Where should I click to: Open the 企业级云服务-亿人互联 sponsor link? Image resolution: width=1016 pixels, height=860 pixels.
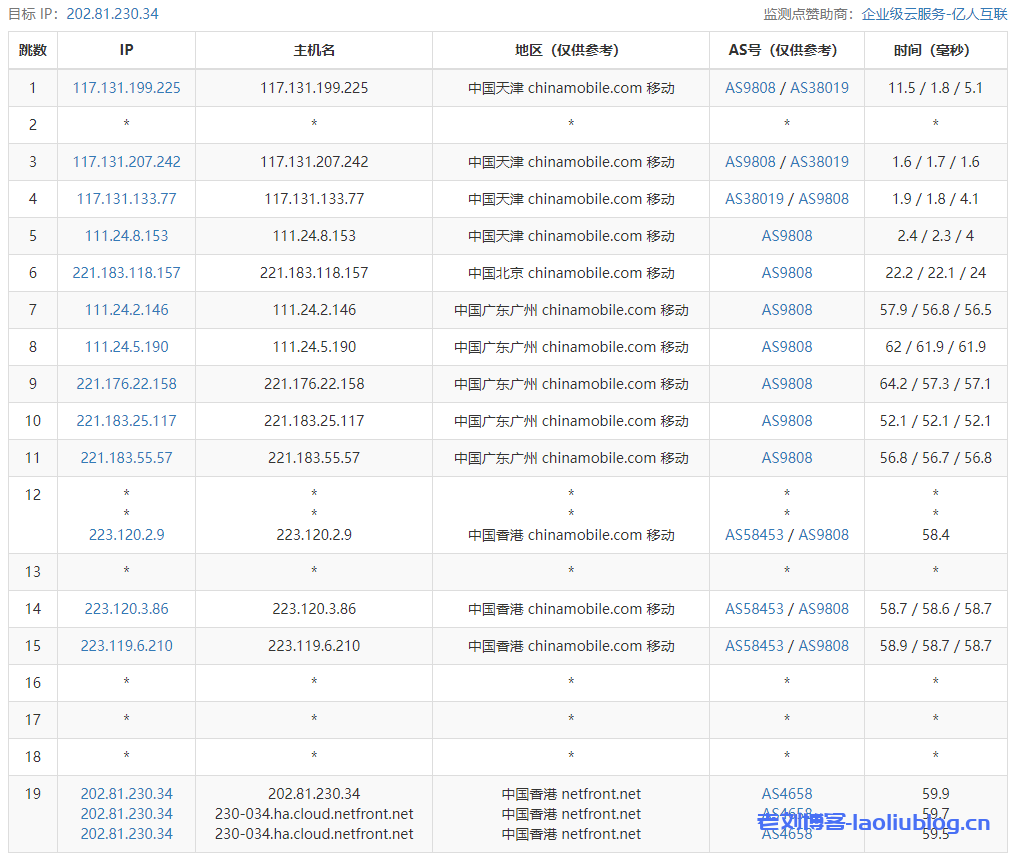[x=934, y=14]
